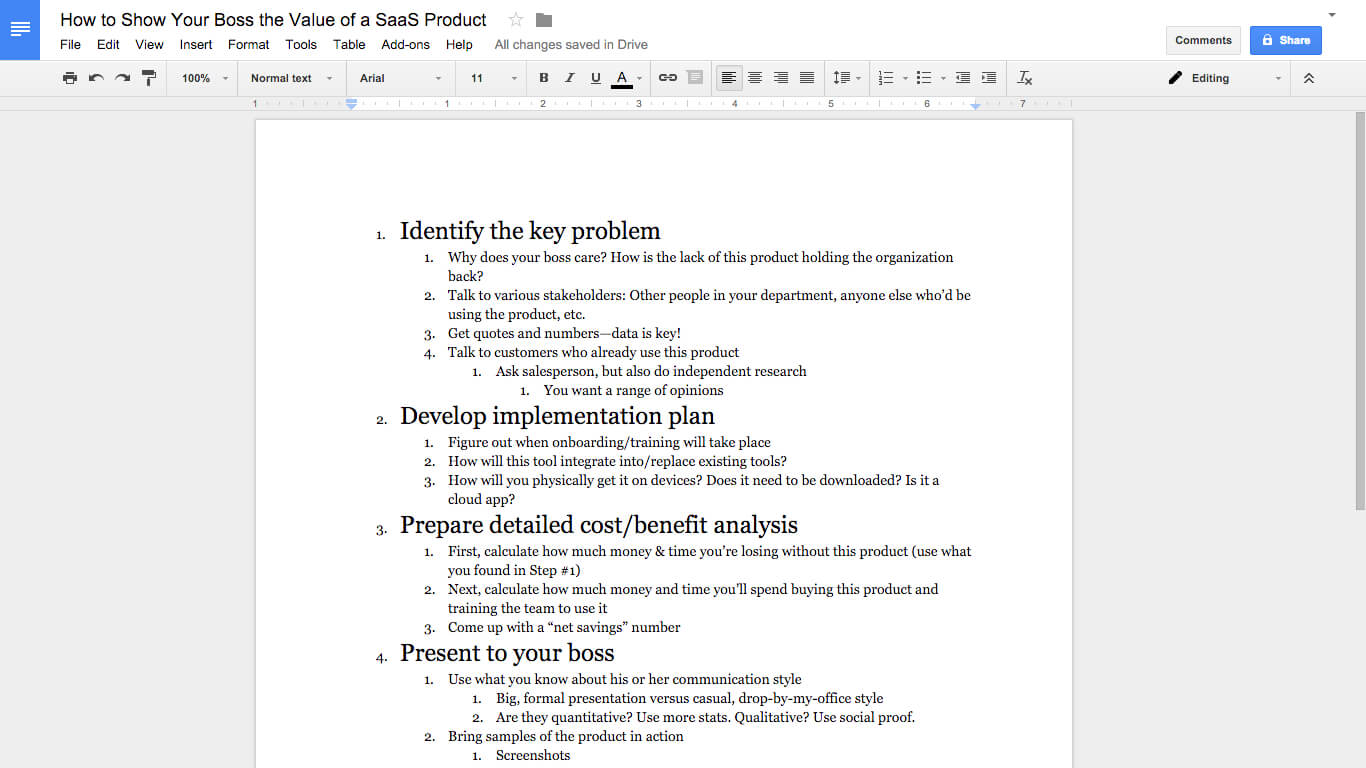This screenshot has height=768, width=1366.
Task: Decrease indent
Action: 963,78
